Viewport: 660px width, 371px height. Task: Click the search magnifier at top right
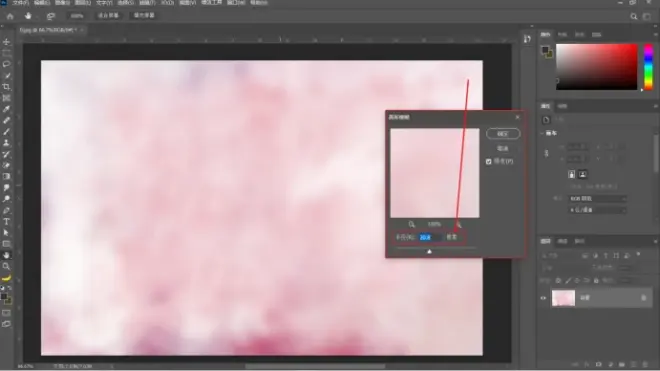[633, 16]
